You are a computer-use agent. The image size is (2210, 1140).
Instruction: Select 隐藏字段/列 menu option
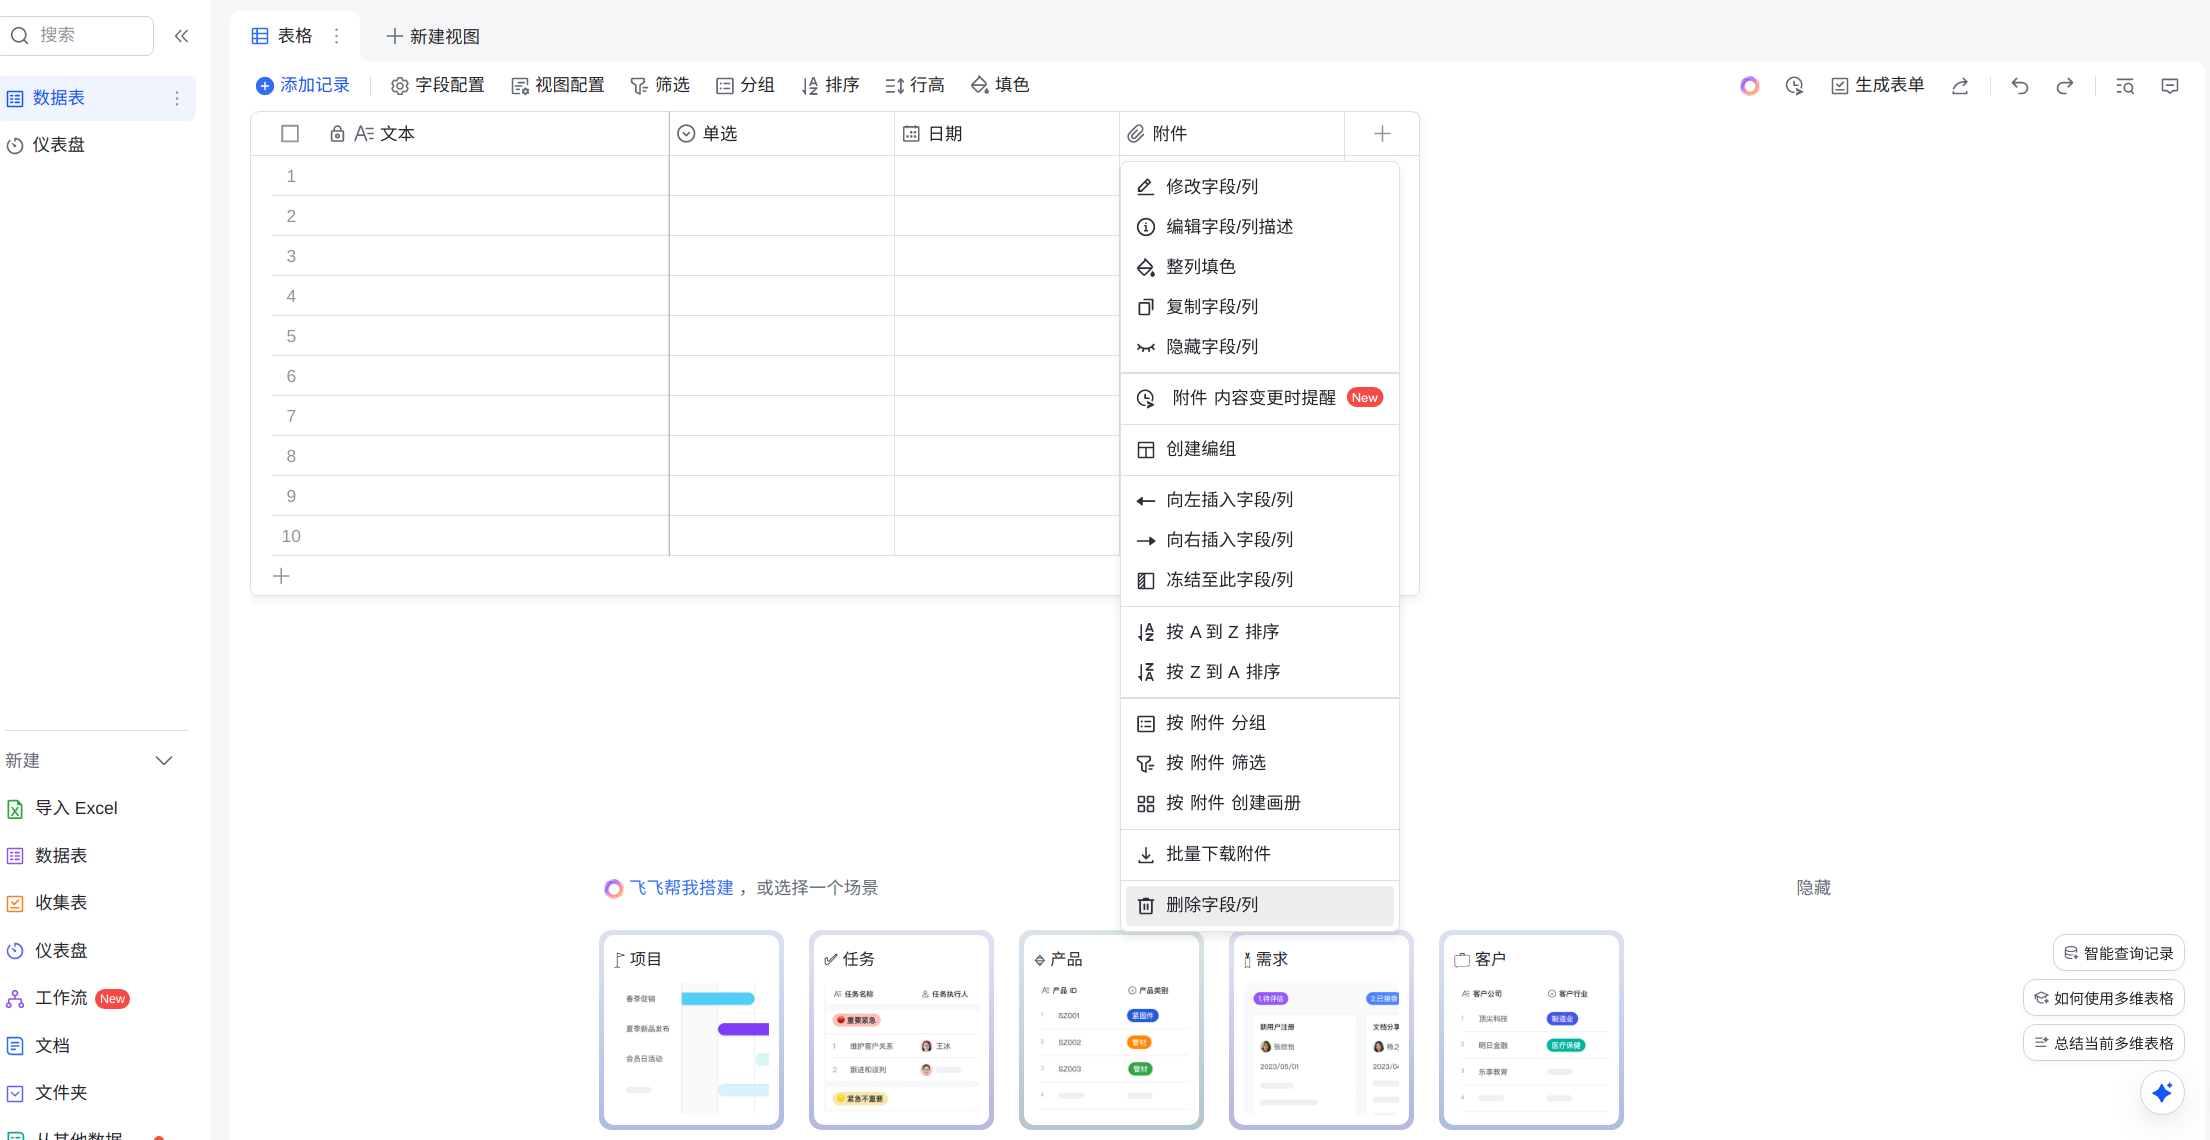(1259, 347)
